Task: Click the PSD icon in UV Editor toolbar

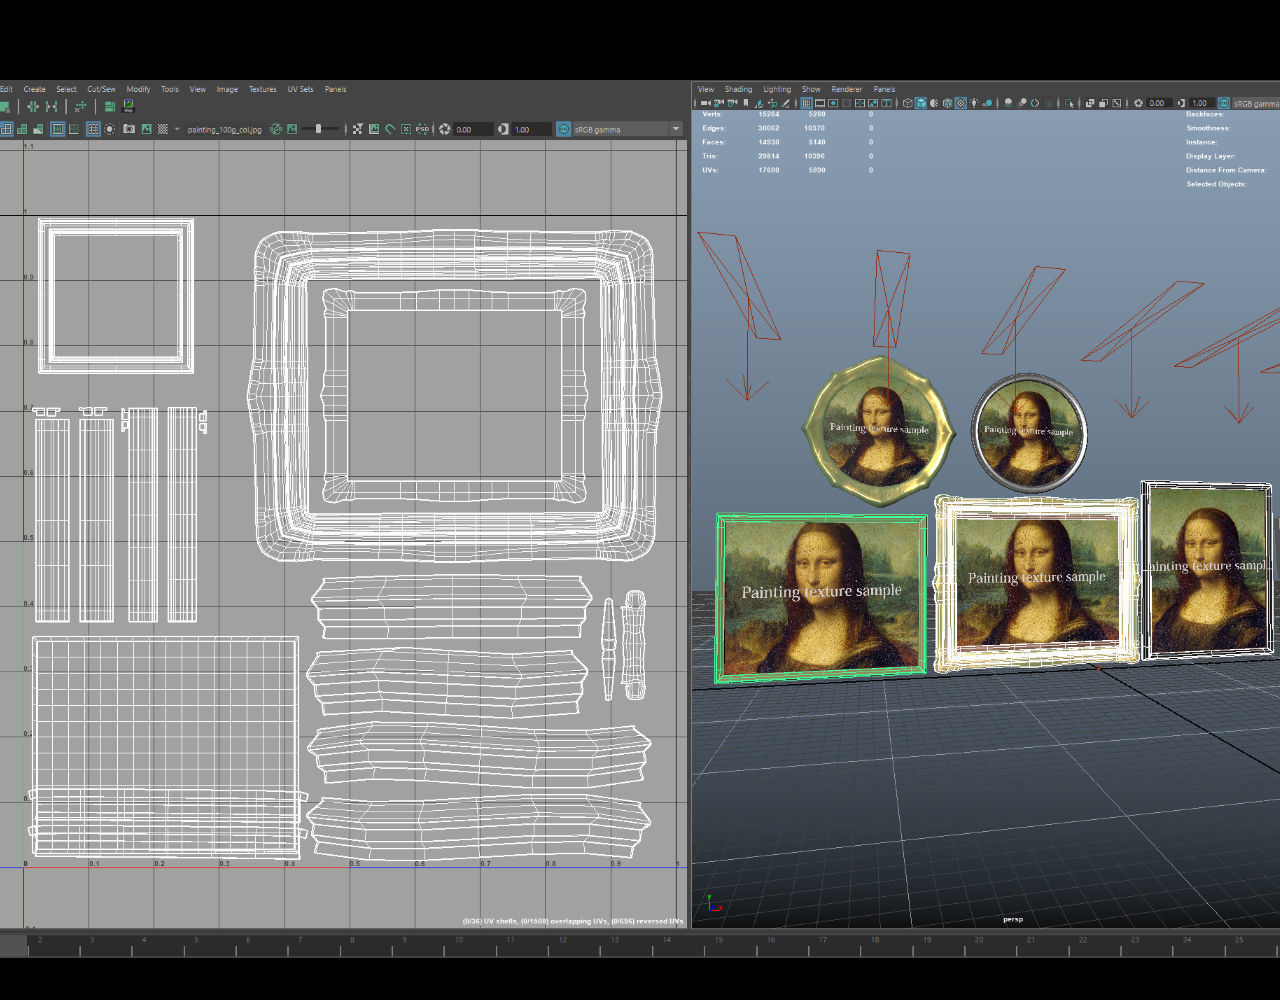Action: pos(421,129)
